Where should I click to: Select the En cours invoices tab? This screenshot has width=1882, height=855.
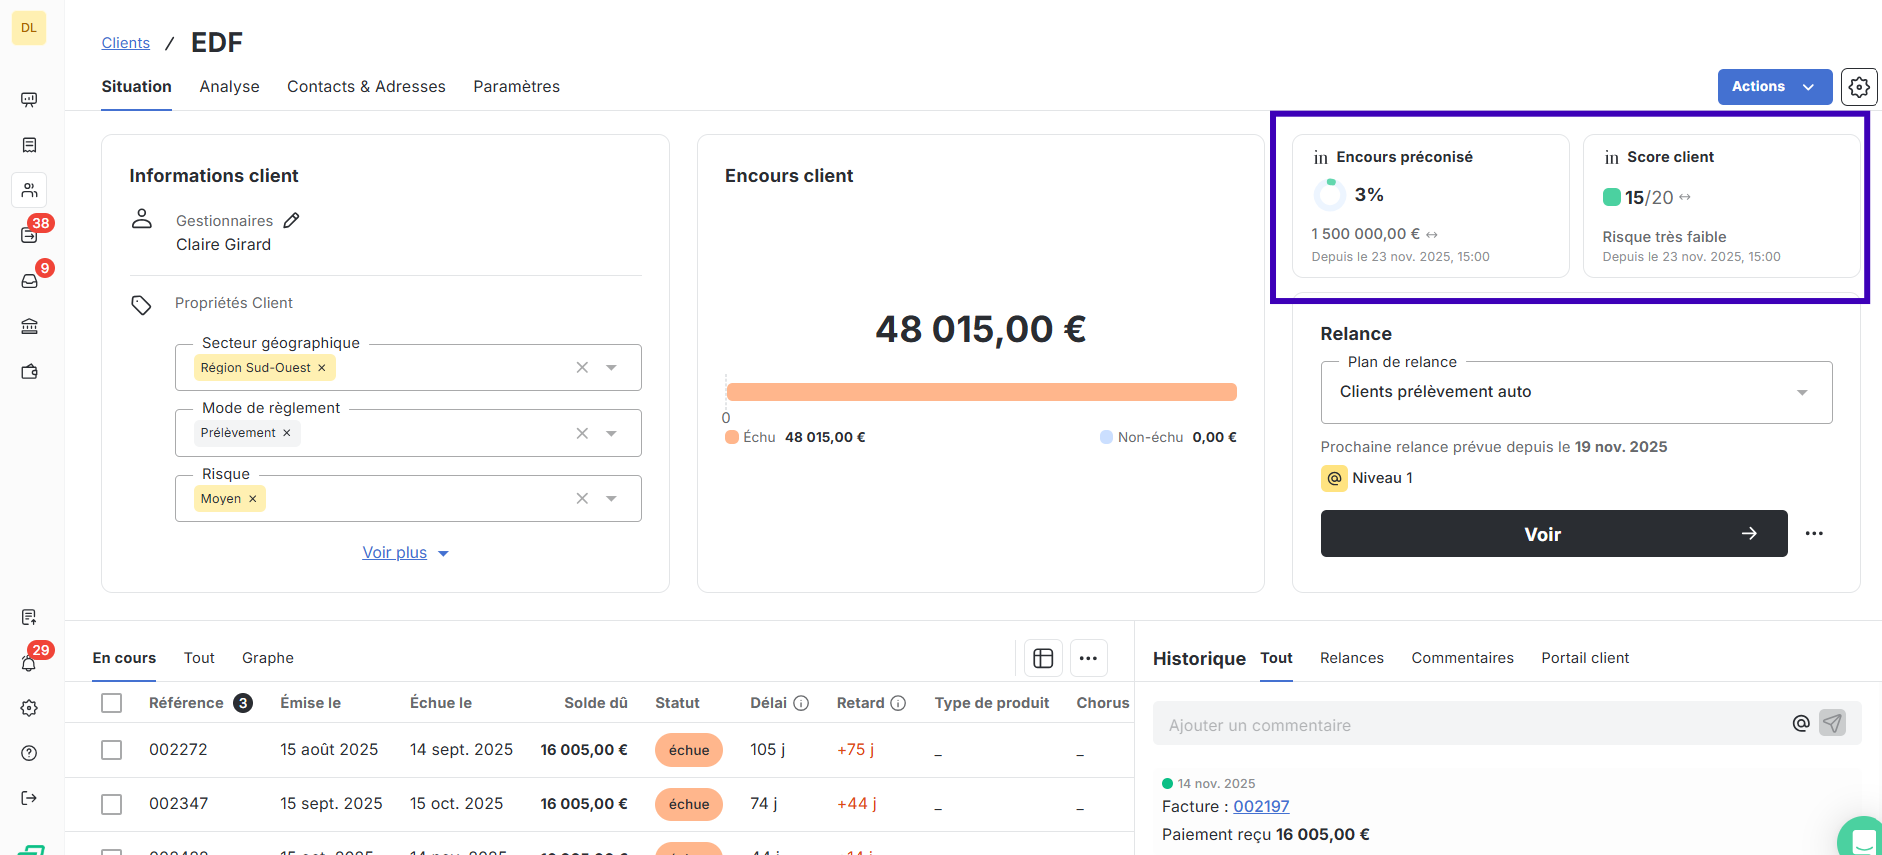coord(124,658)
